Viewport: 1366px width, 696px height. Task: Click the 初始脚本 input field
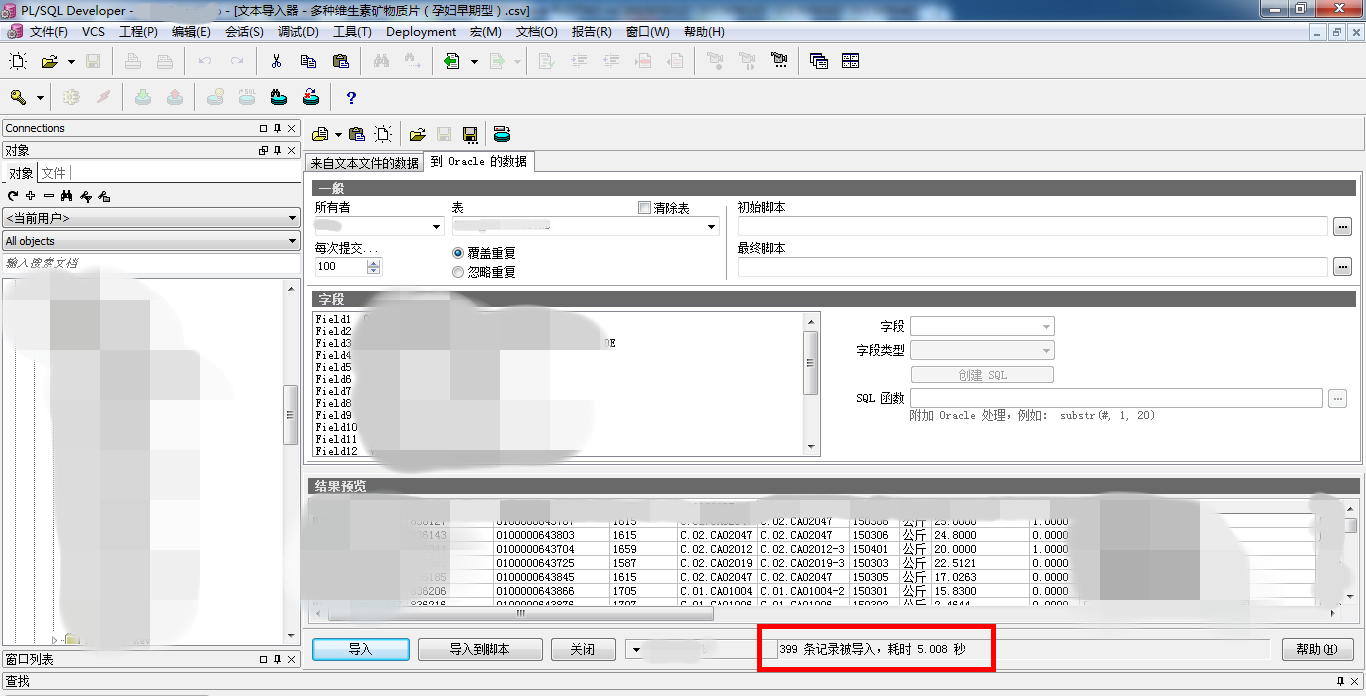[x=1032, y=226]
